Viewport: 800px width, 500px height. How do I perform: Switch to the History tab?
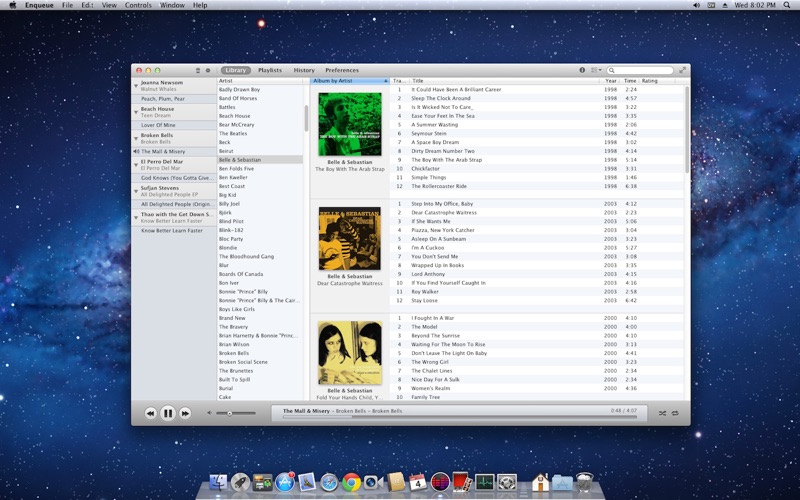304,70
